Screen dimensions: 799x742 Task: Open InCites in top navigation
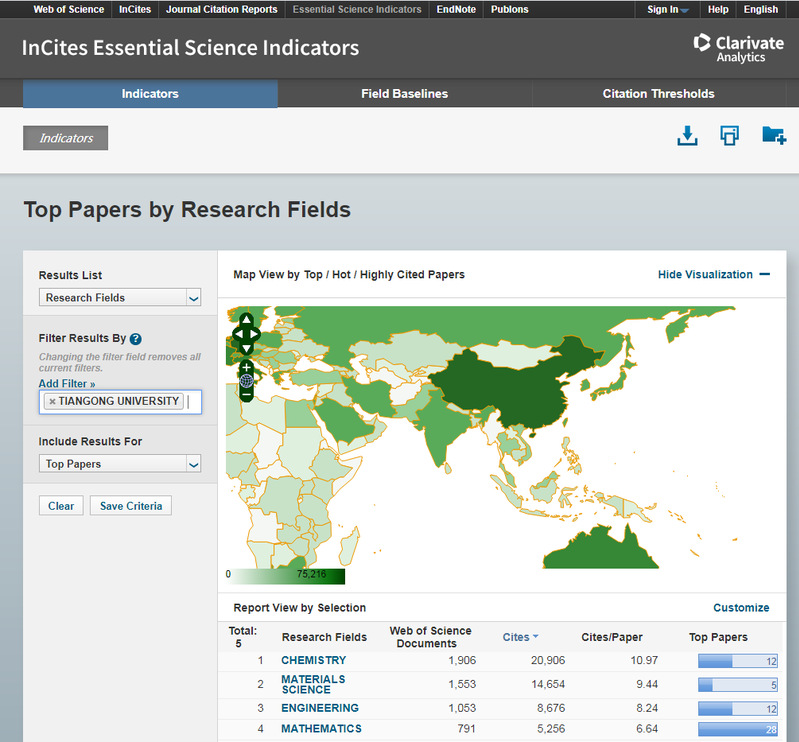135,9
